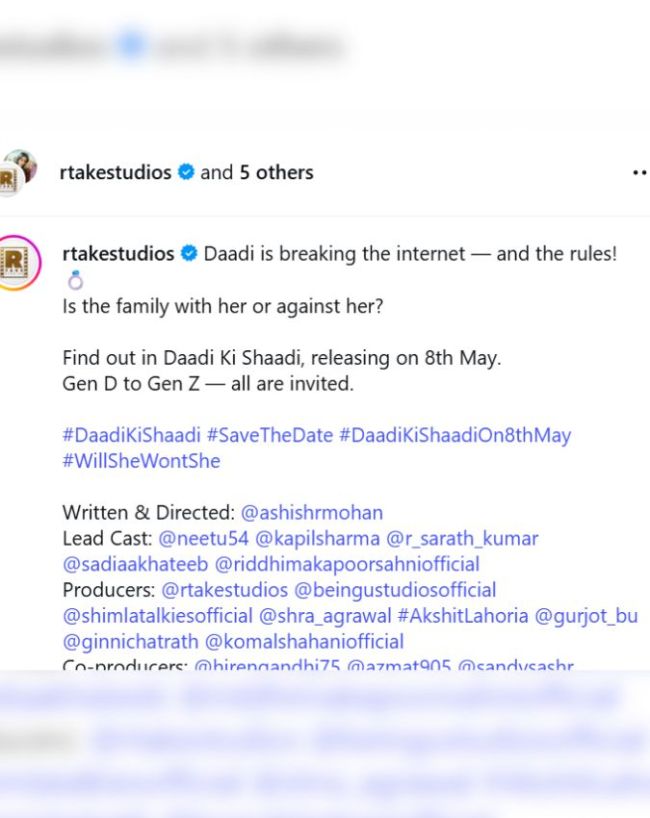This screenshot has width=650, height=818.
Task: Open the #WillSheWontShe hashtag
Action: tap(141, 461)
